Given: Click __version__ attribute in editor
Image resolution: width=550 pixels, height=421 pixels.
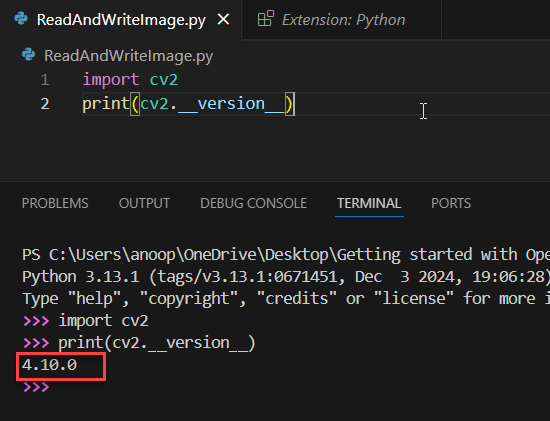Looking at the screenshot, I should point(231,104).
